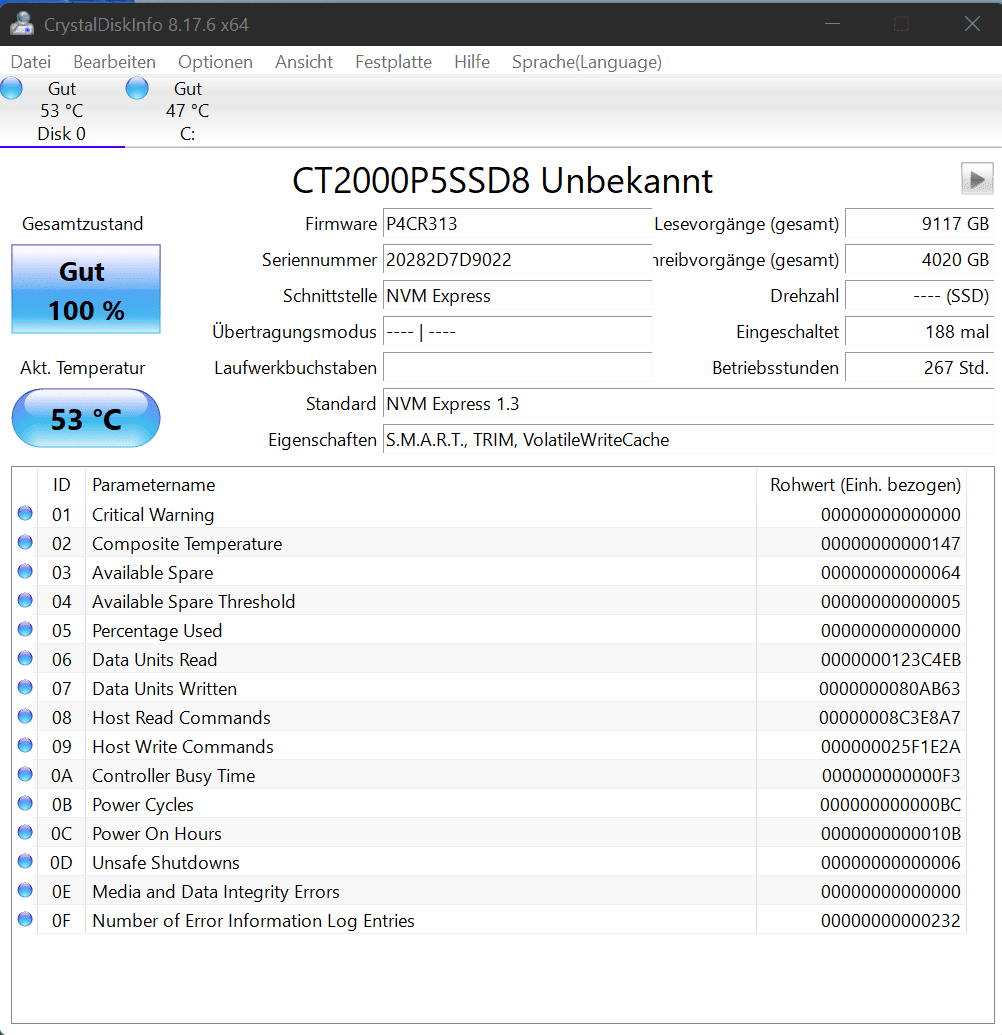Click status dot for Available Spare row
The image size is (1002, 1035).
coord(25,571)
